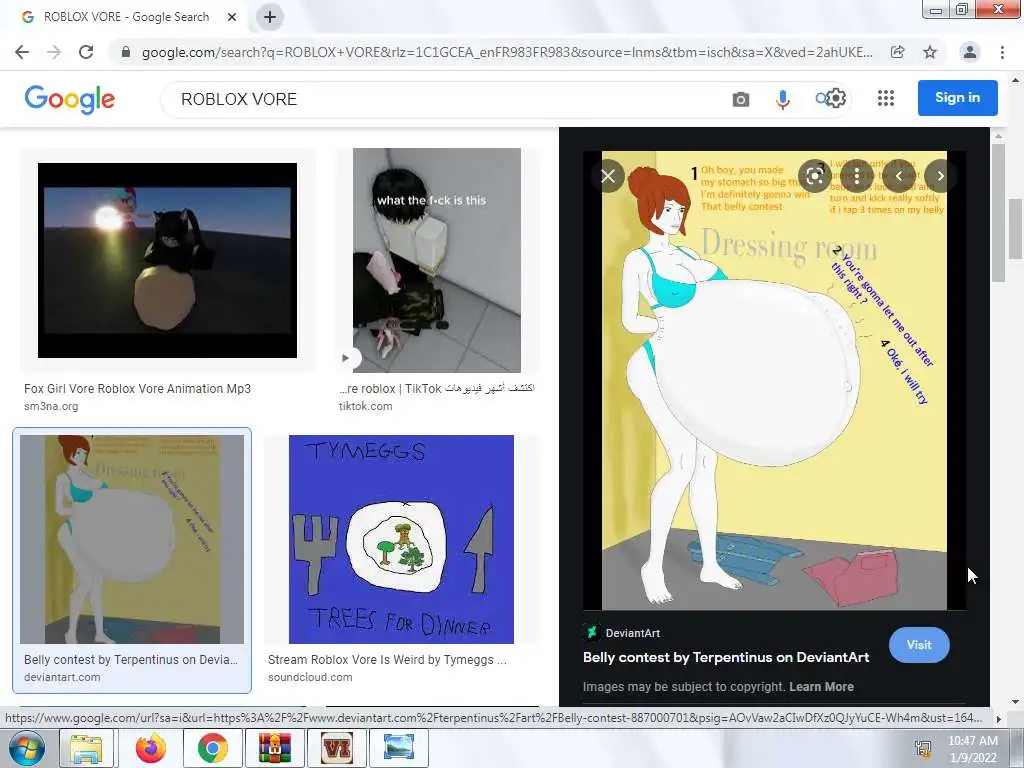Search by image with camera icon
The image size is (1024, 768).
tap(741, 99)
